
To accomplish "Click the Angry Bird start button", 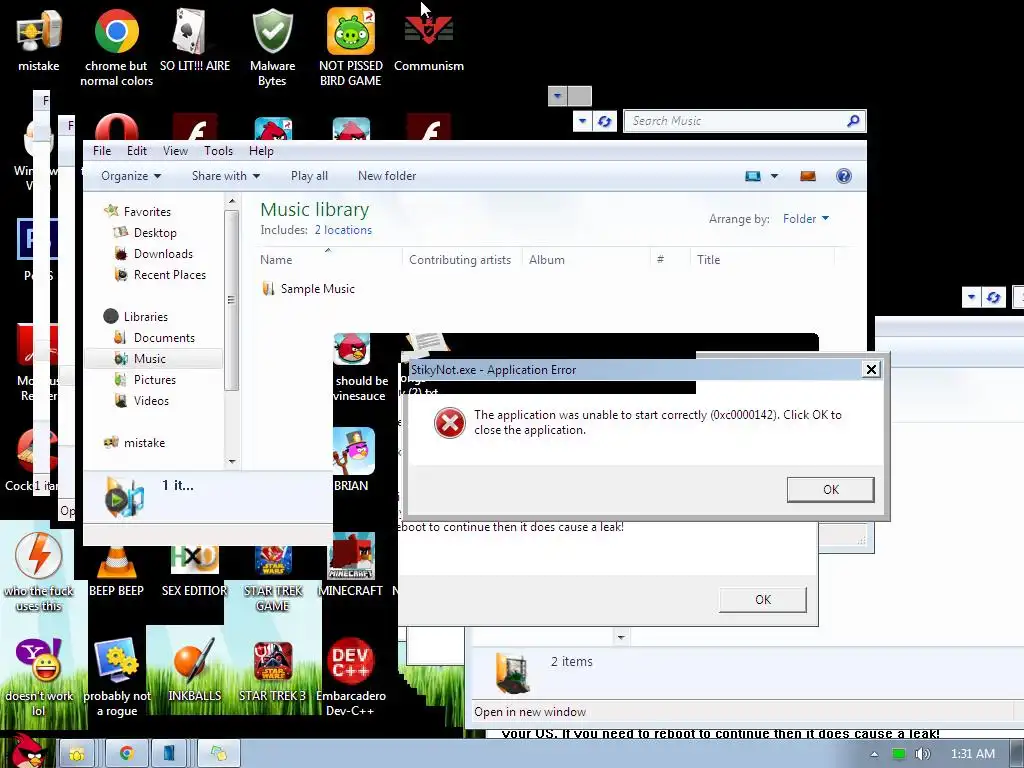I will click(26, 751).
